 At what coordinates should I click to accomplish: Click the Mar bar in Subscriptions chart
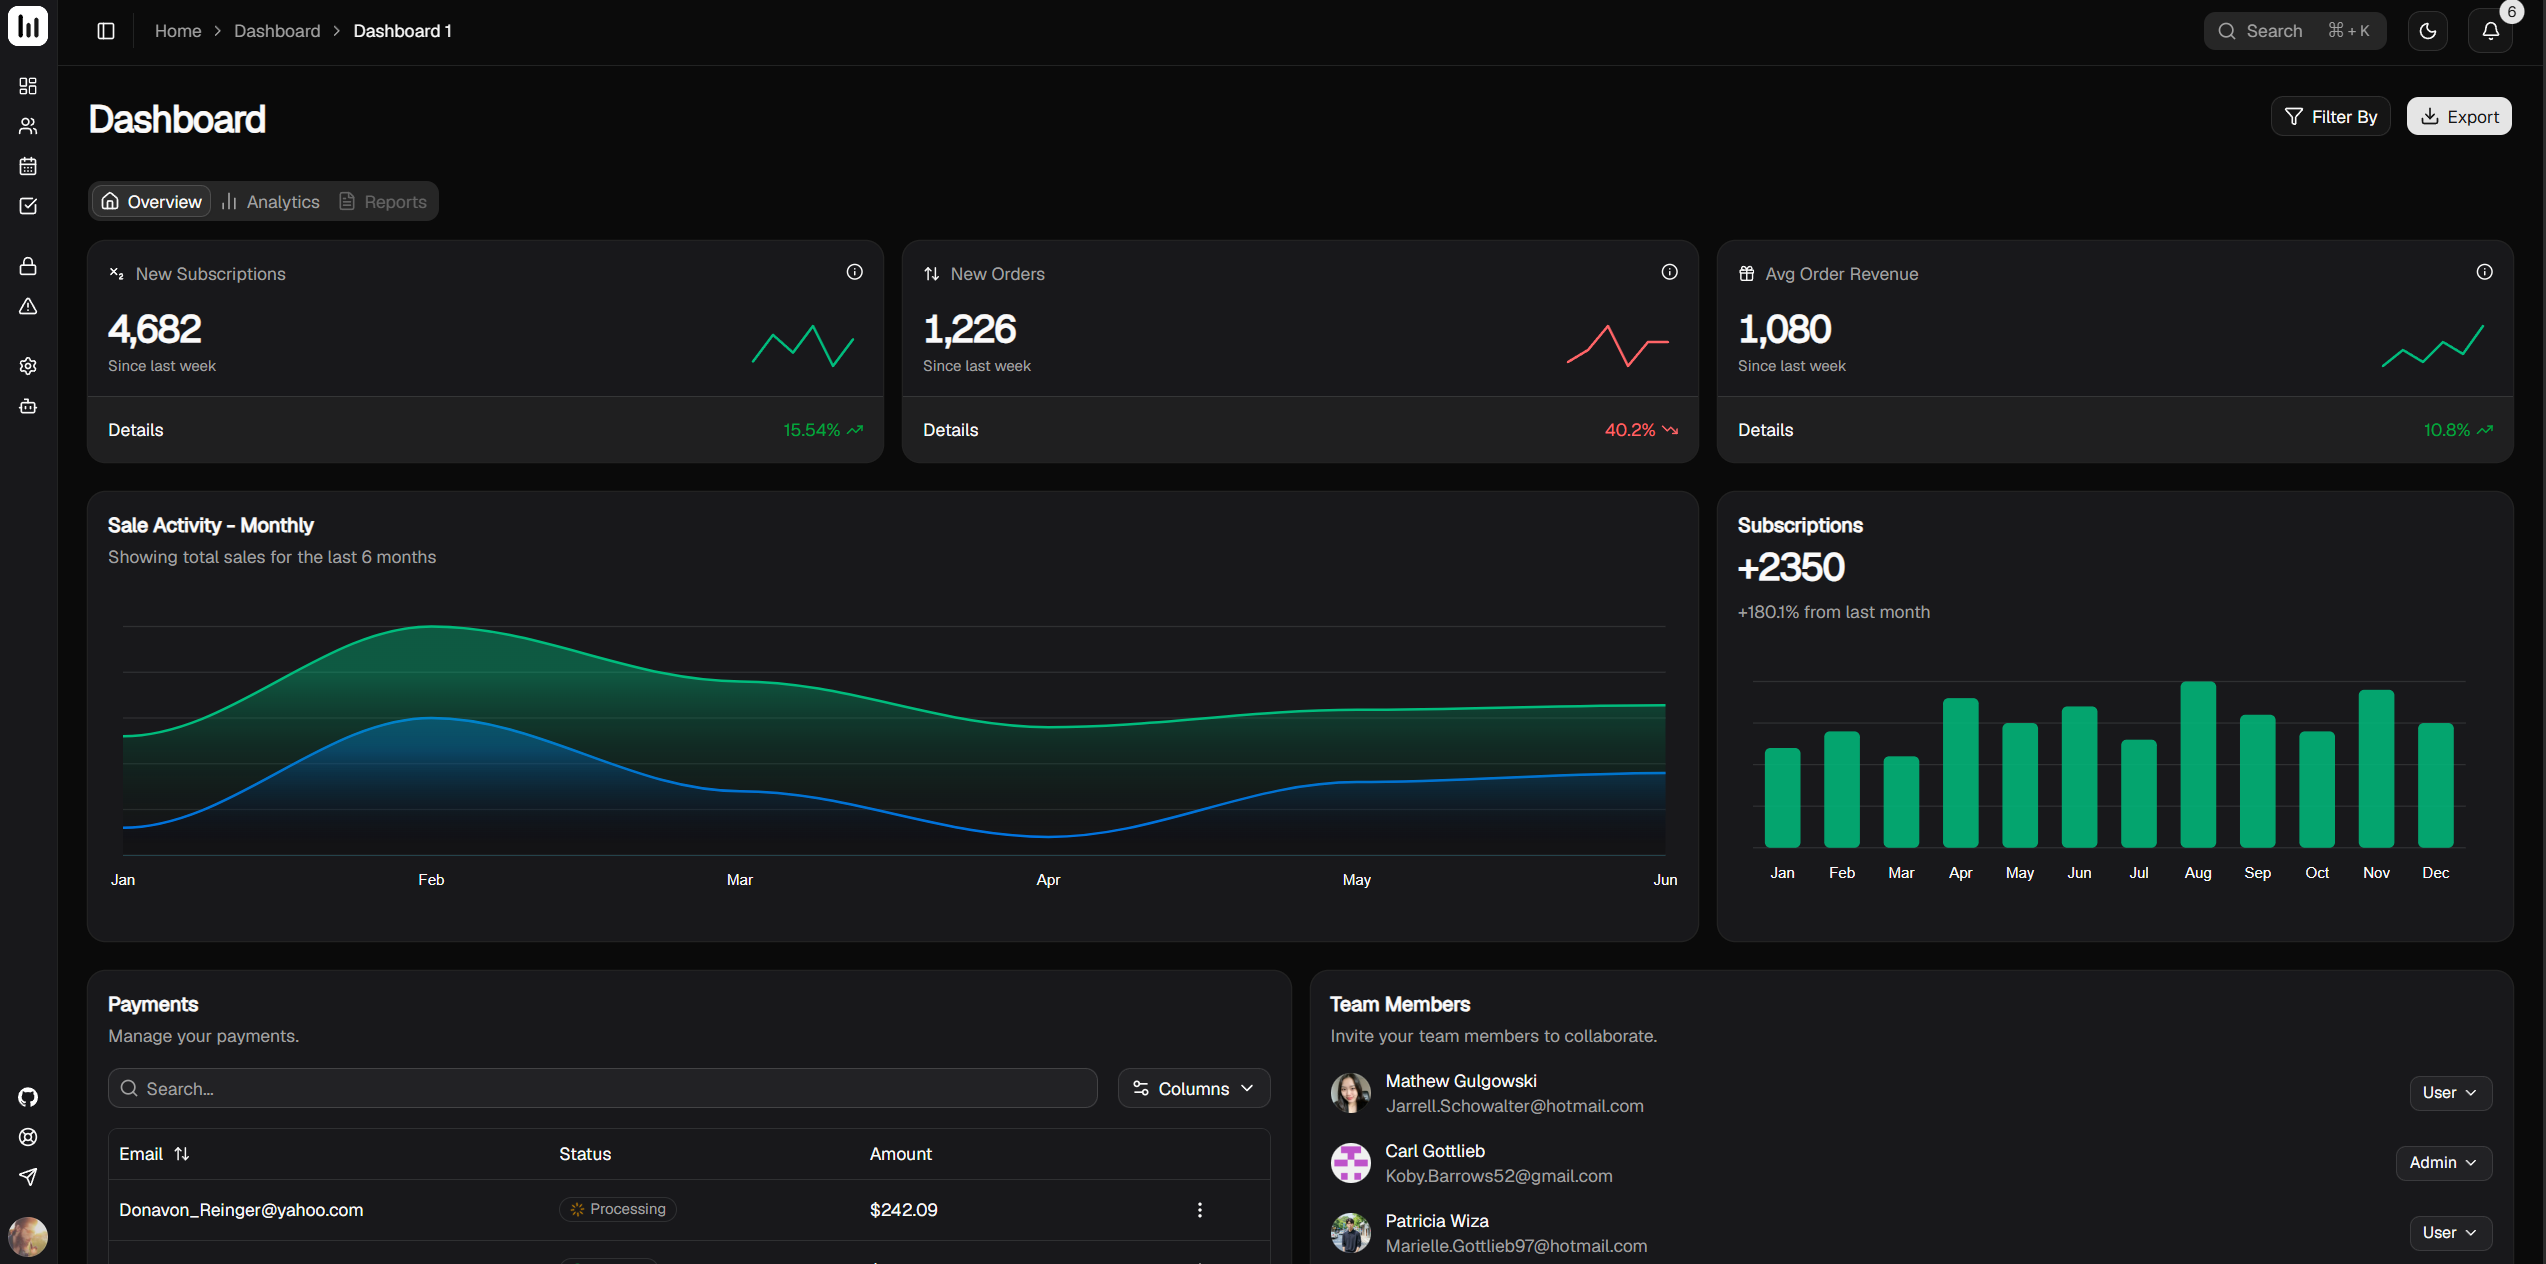click(1901, 802)
